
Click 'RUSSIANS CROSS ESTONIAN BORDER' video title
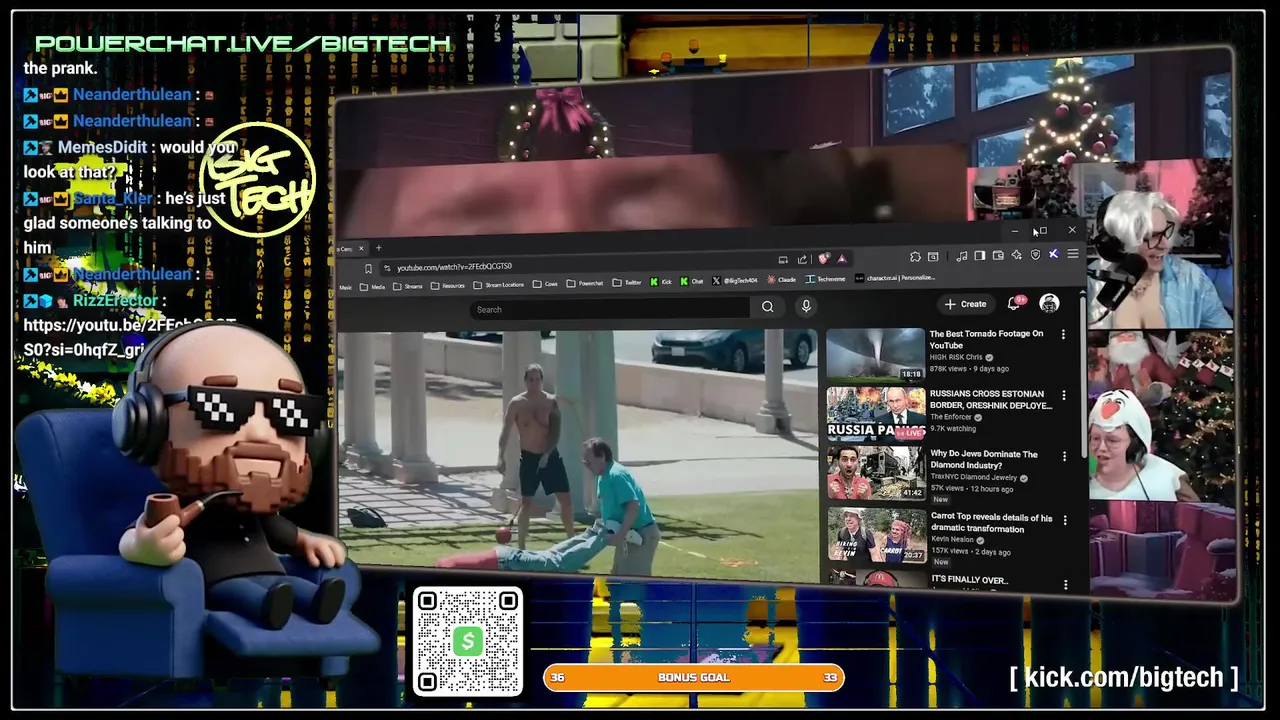[990, 400]
